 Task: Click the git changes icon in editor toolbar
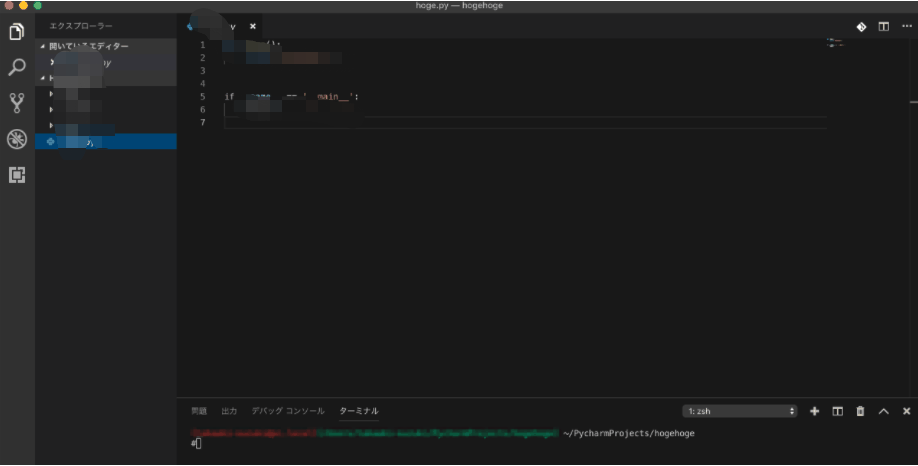[x=861, y=27]
